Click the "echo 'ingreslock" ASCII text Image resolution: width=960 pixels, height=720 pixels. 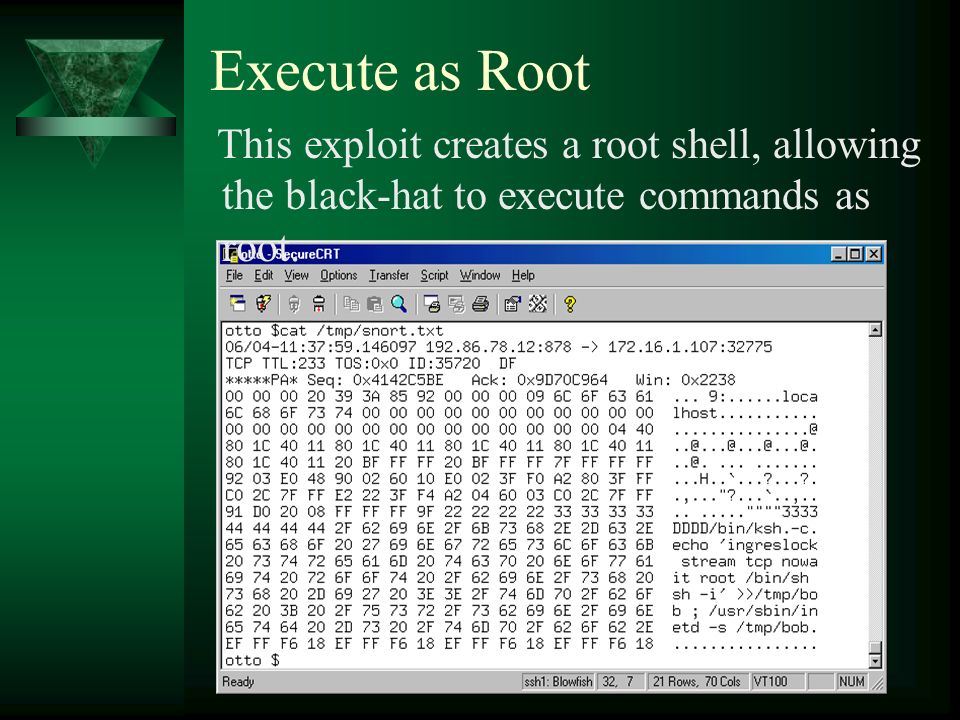pyautogui.click(x=744, y=546)
